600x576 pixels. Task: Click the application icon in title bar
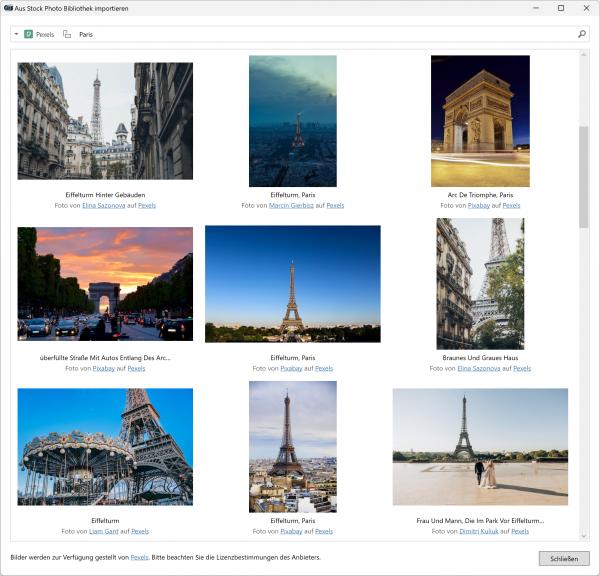pos(8,8)
